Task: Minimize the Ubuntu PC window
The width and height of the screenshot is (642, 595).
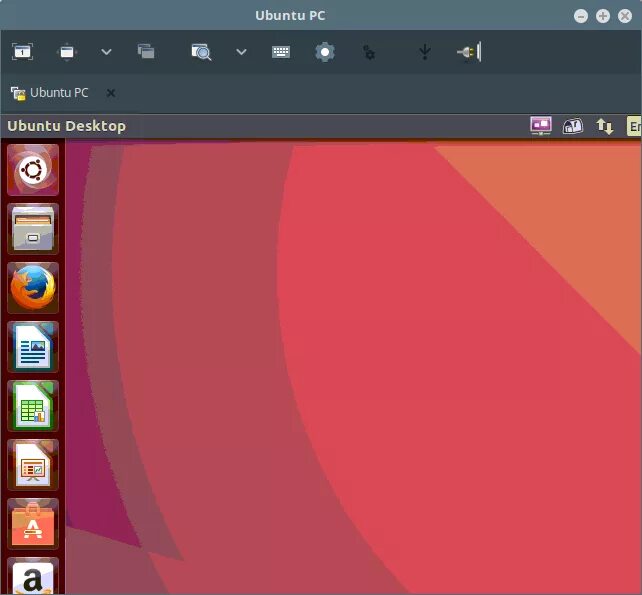Action: [581, 16]
